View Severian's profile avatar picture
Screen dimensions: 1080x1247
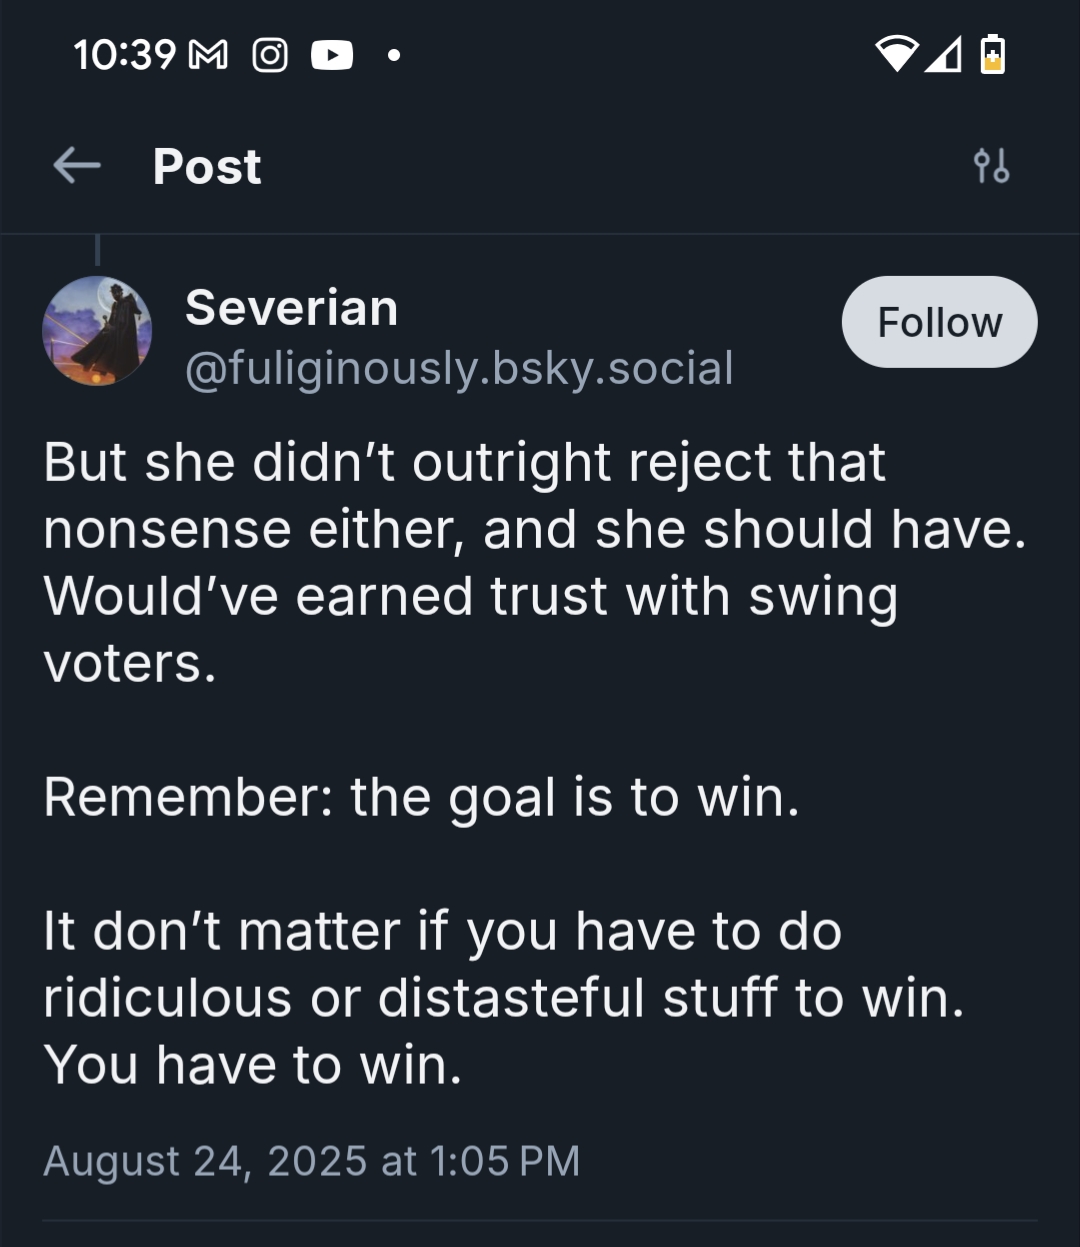[x=97, y=331]
